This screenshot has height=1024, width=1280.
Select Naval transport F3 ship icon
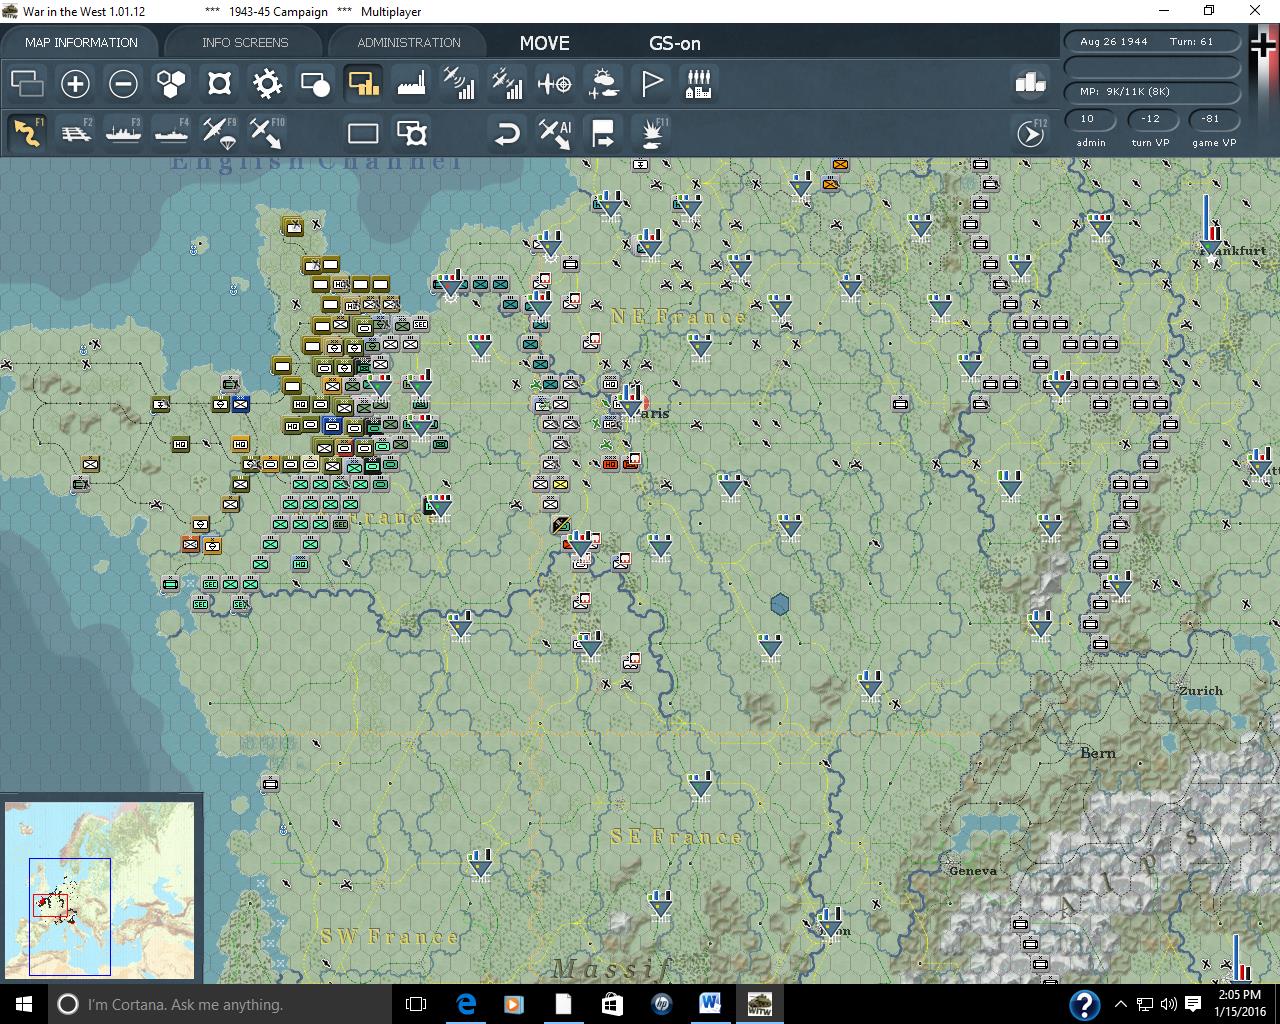tap(123, 133)
